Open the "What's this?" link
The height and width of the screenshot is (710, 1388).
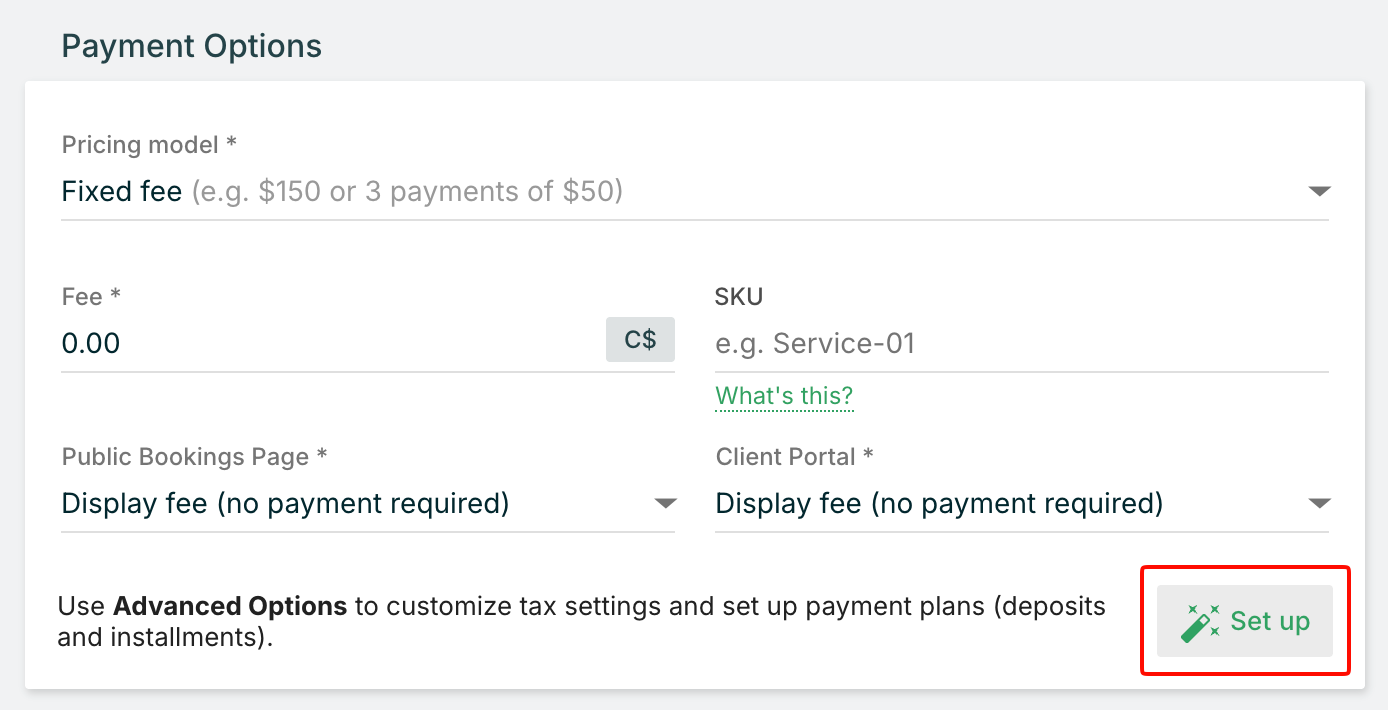coord(784,396)
